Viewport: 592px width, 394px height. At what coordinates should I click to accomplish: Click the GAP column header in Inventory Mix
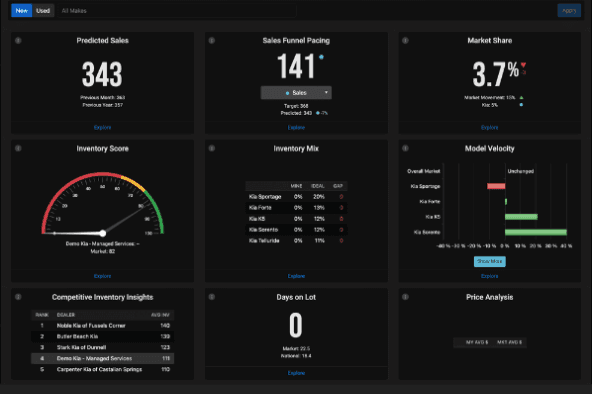(338, 186)
